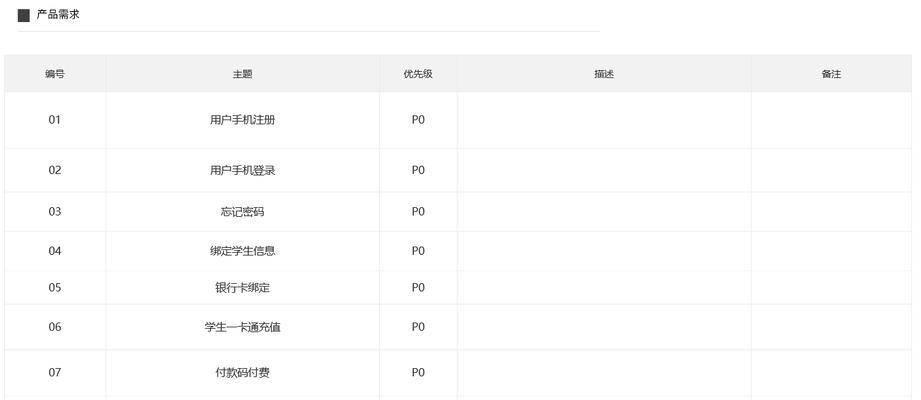
Task: Select the 绑定学生信息 topic cell
Action: coord(243,251)
